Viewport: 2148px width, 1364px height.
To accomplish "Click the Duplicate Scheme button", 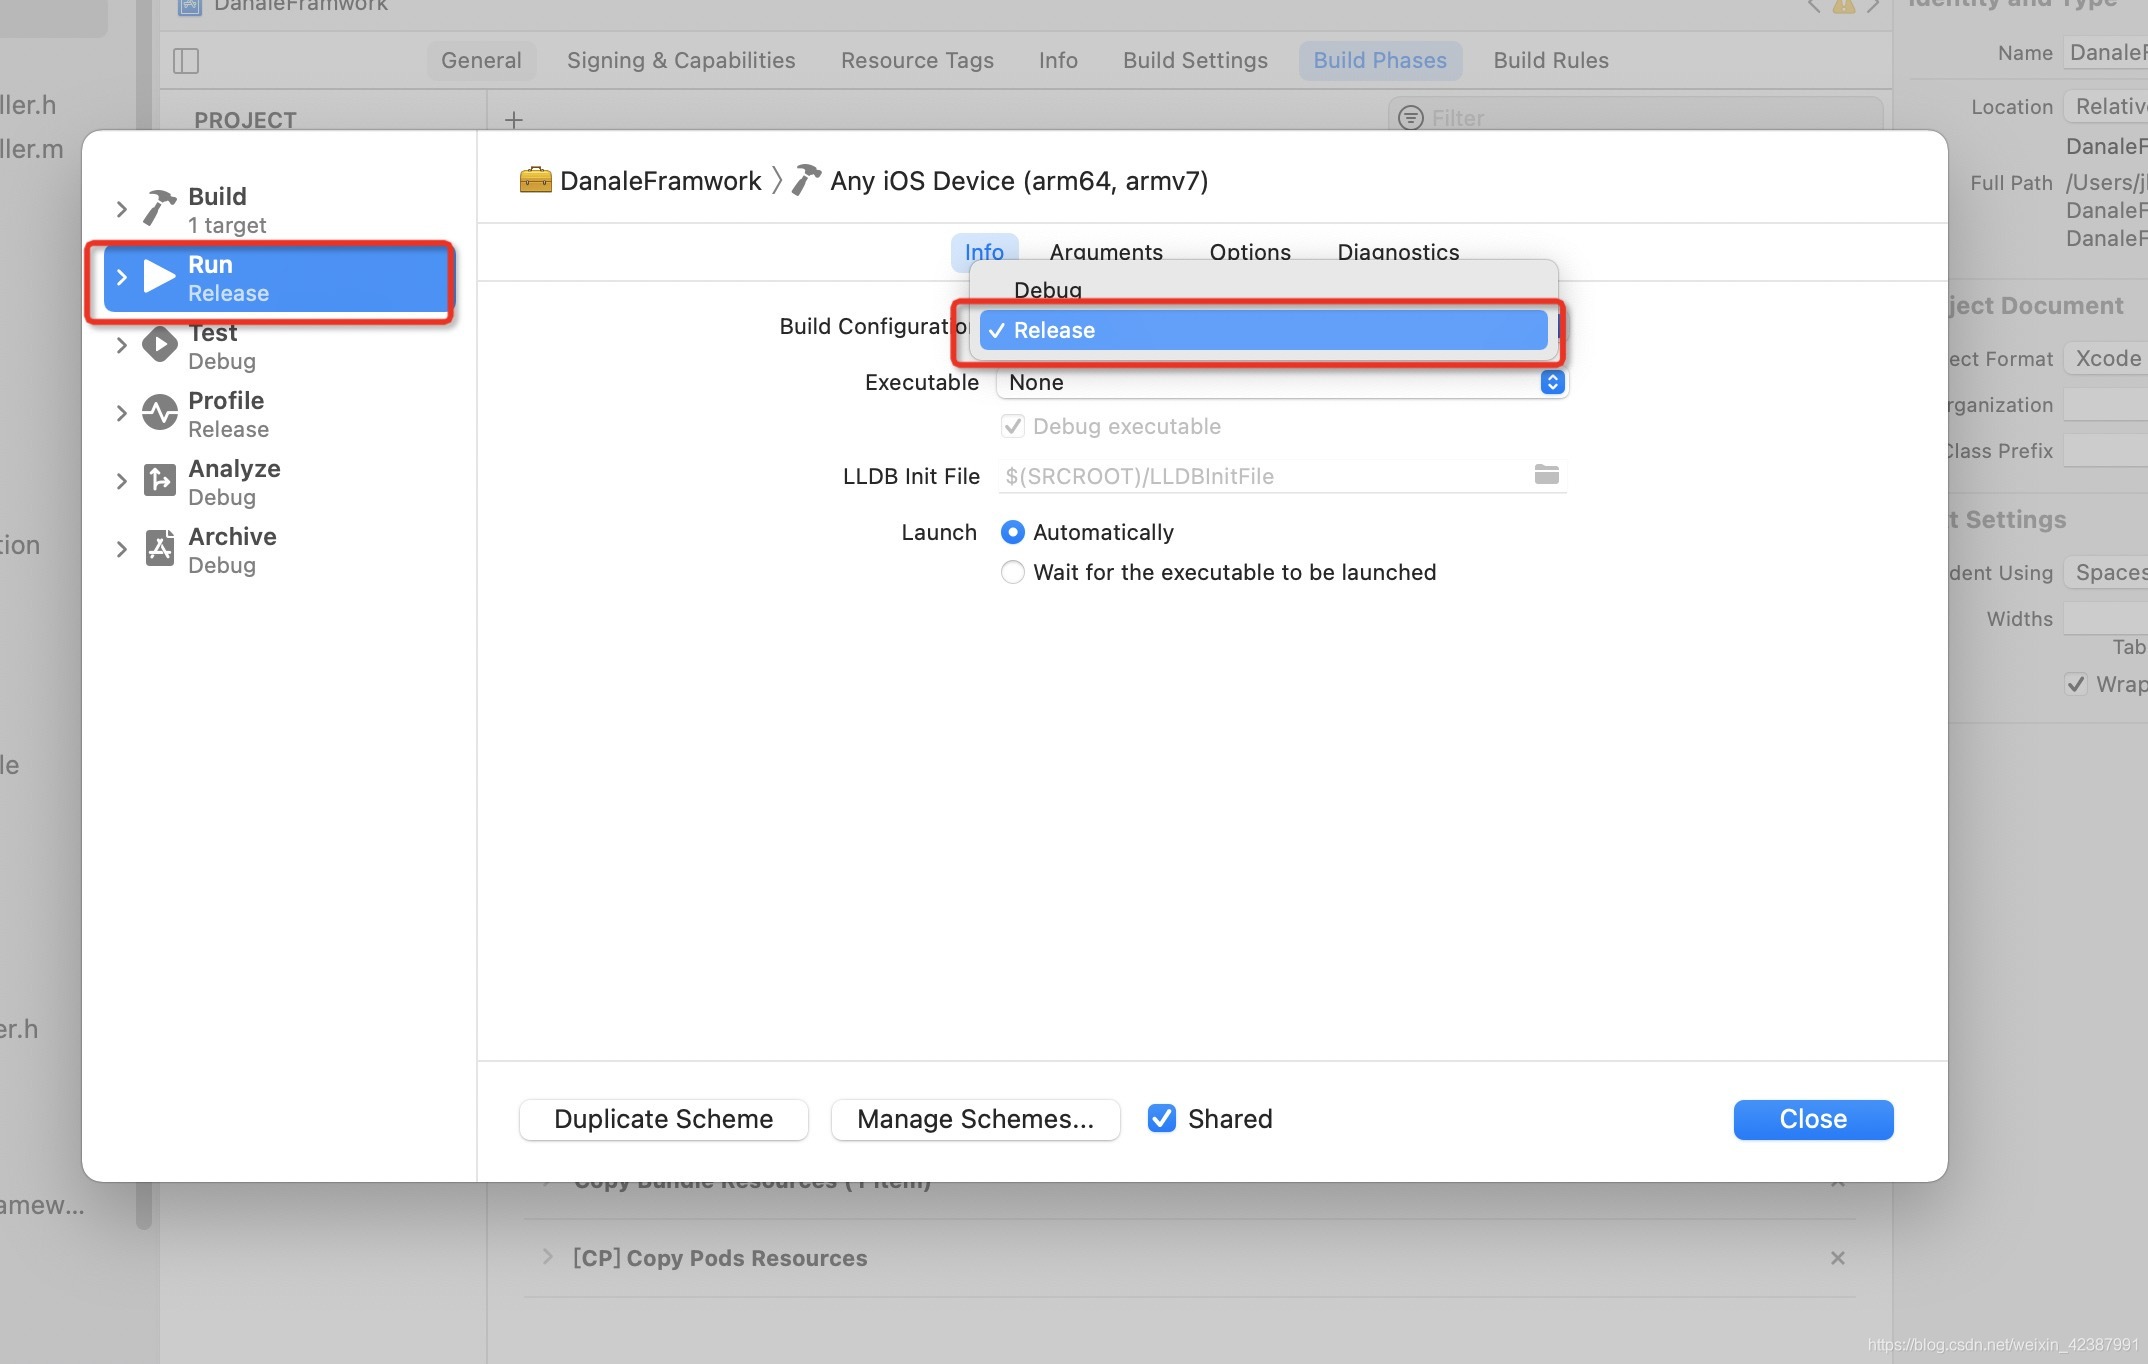I will pyautogui.click(x=664, y=1119).
